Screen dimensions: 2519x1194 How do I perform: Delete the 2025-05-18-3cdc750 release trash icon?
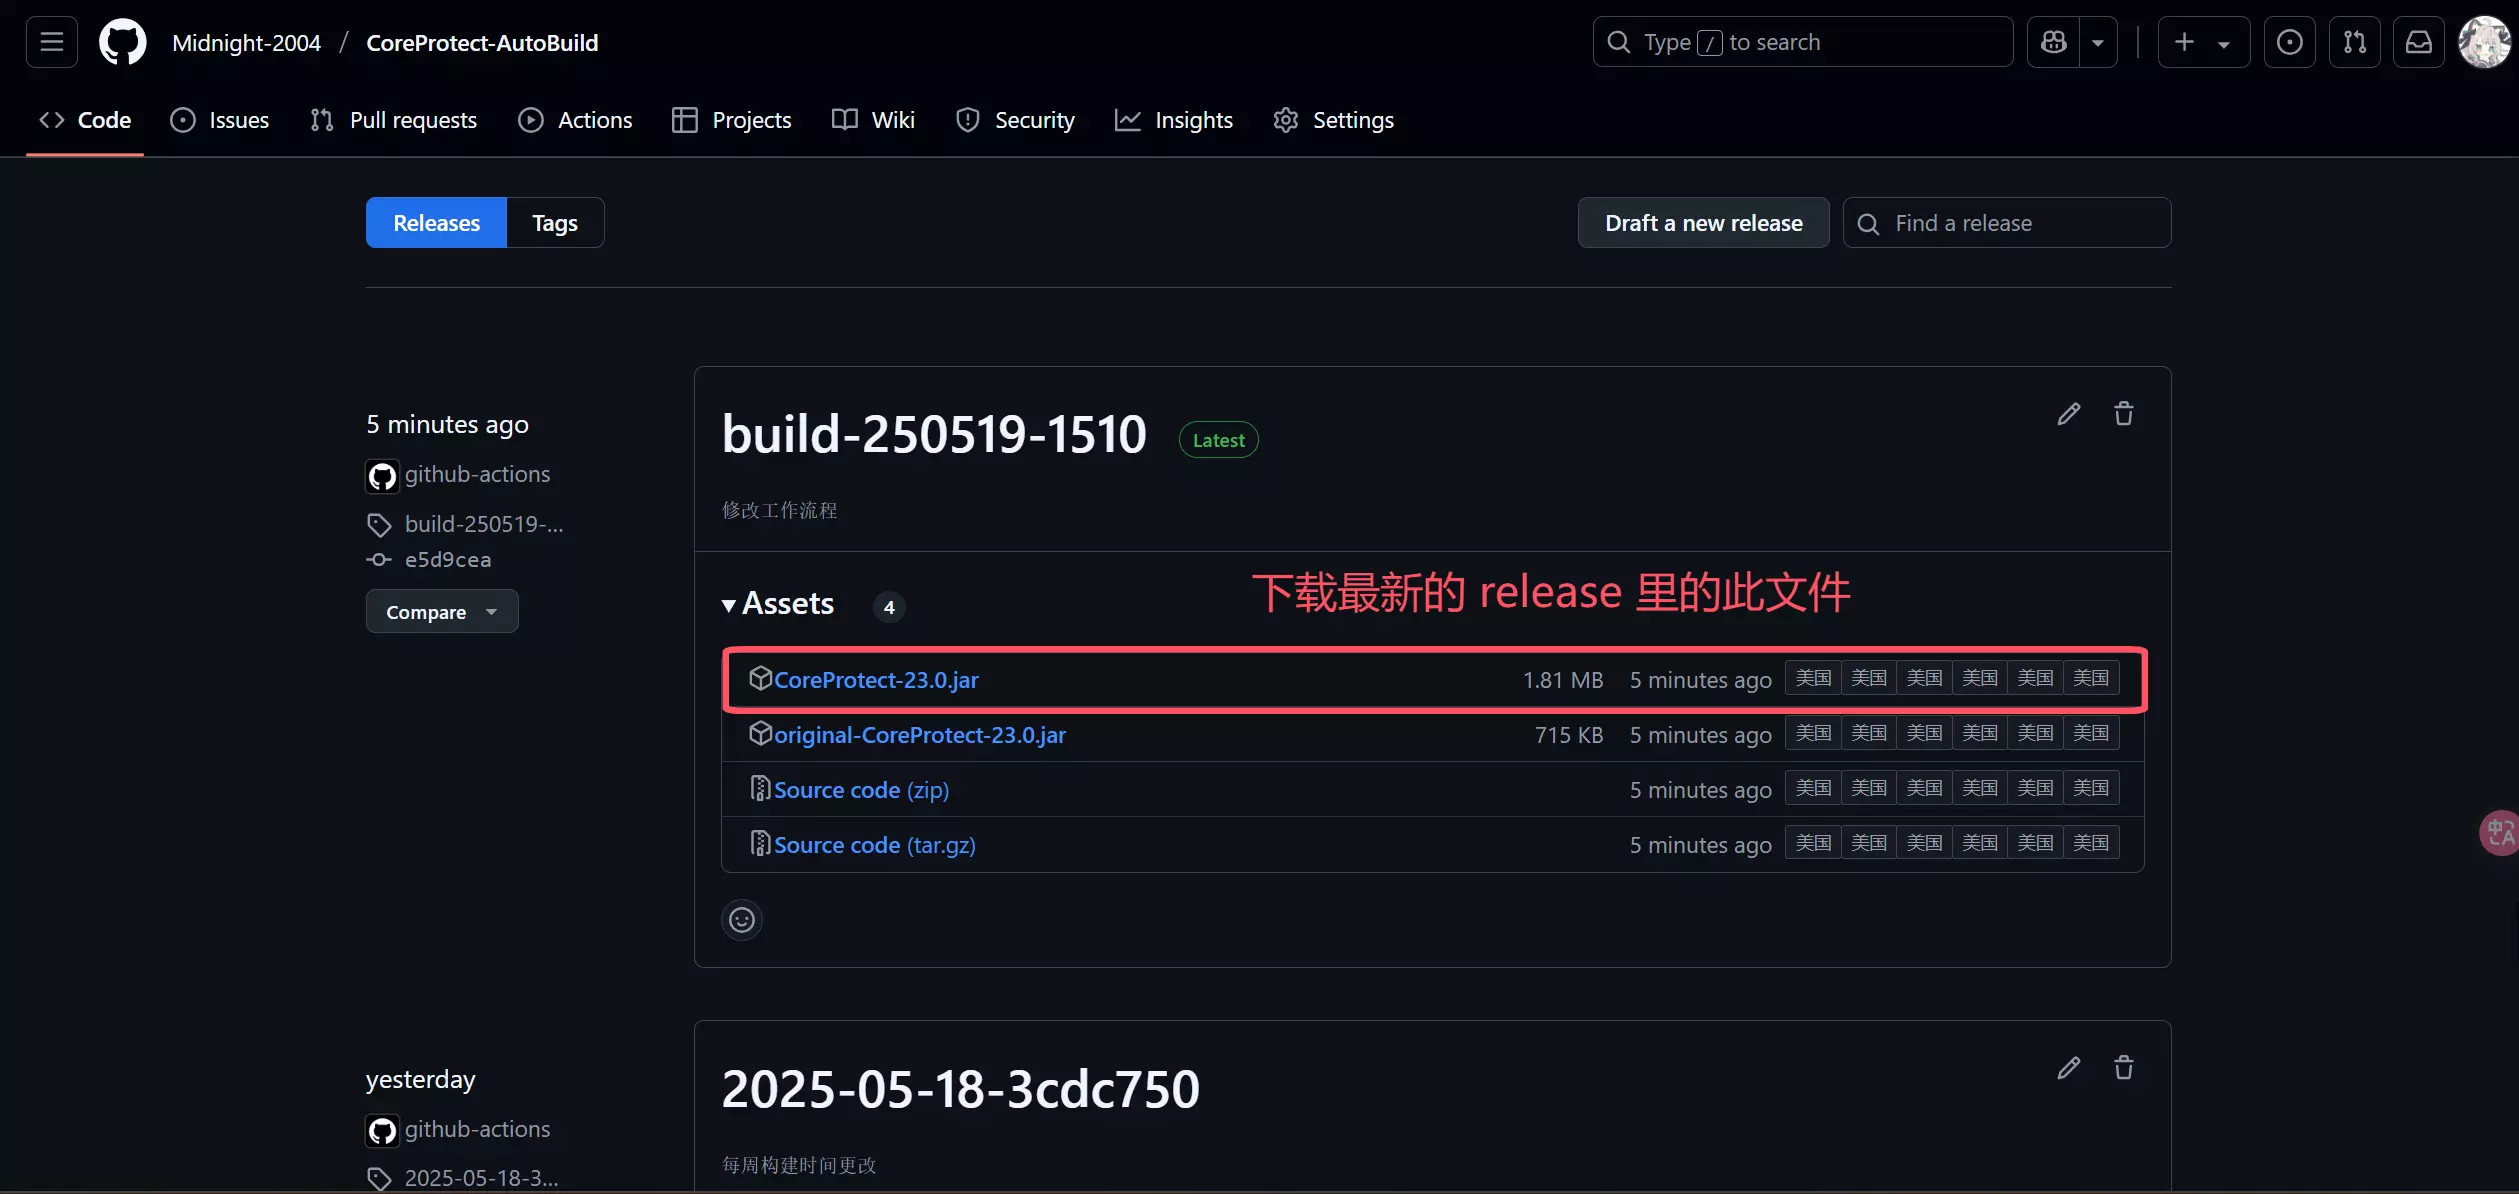coord(2124,1068)
